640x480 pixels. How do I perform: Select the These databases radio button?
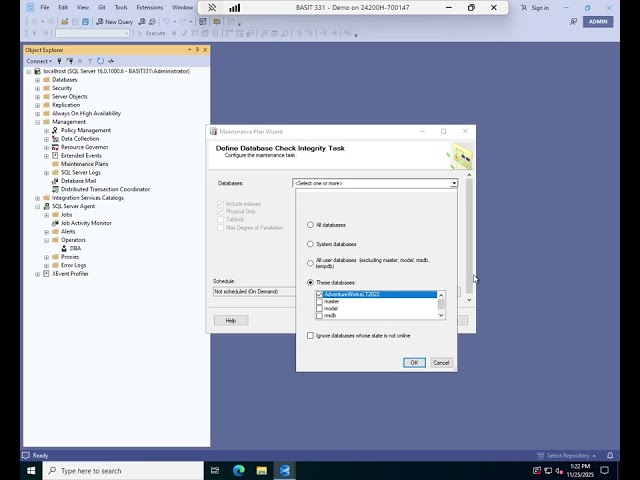(x=310, y=282)
